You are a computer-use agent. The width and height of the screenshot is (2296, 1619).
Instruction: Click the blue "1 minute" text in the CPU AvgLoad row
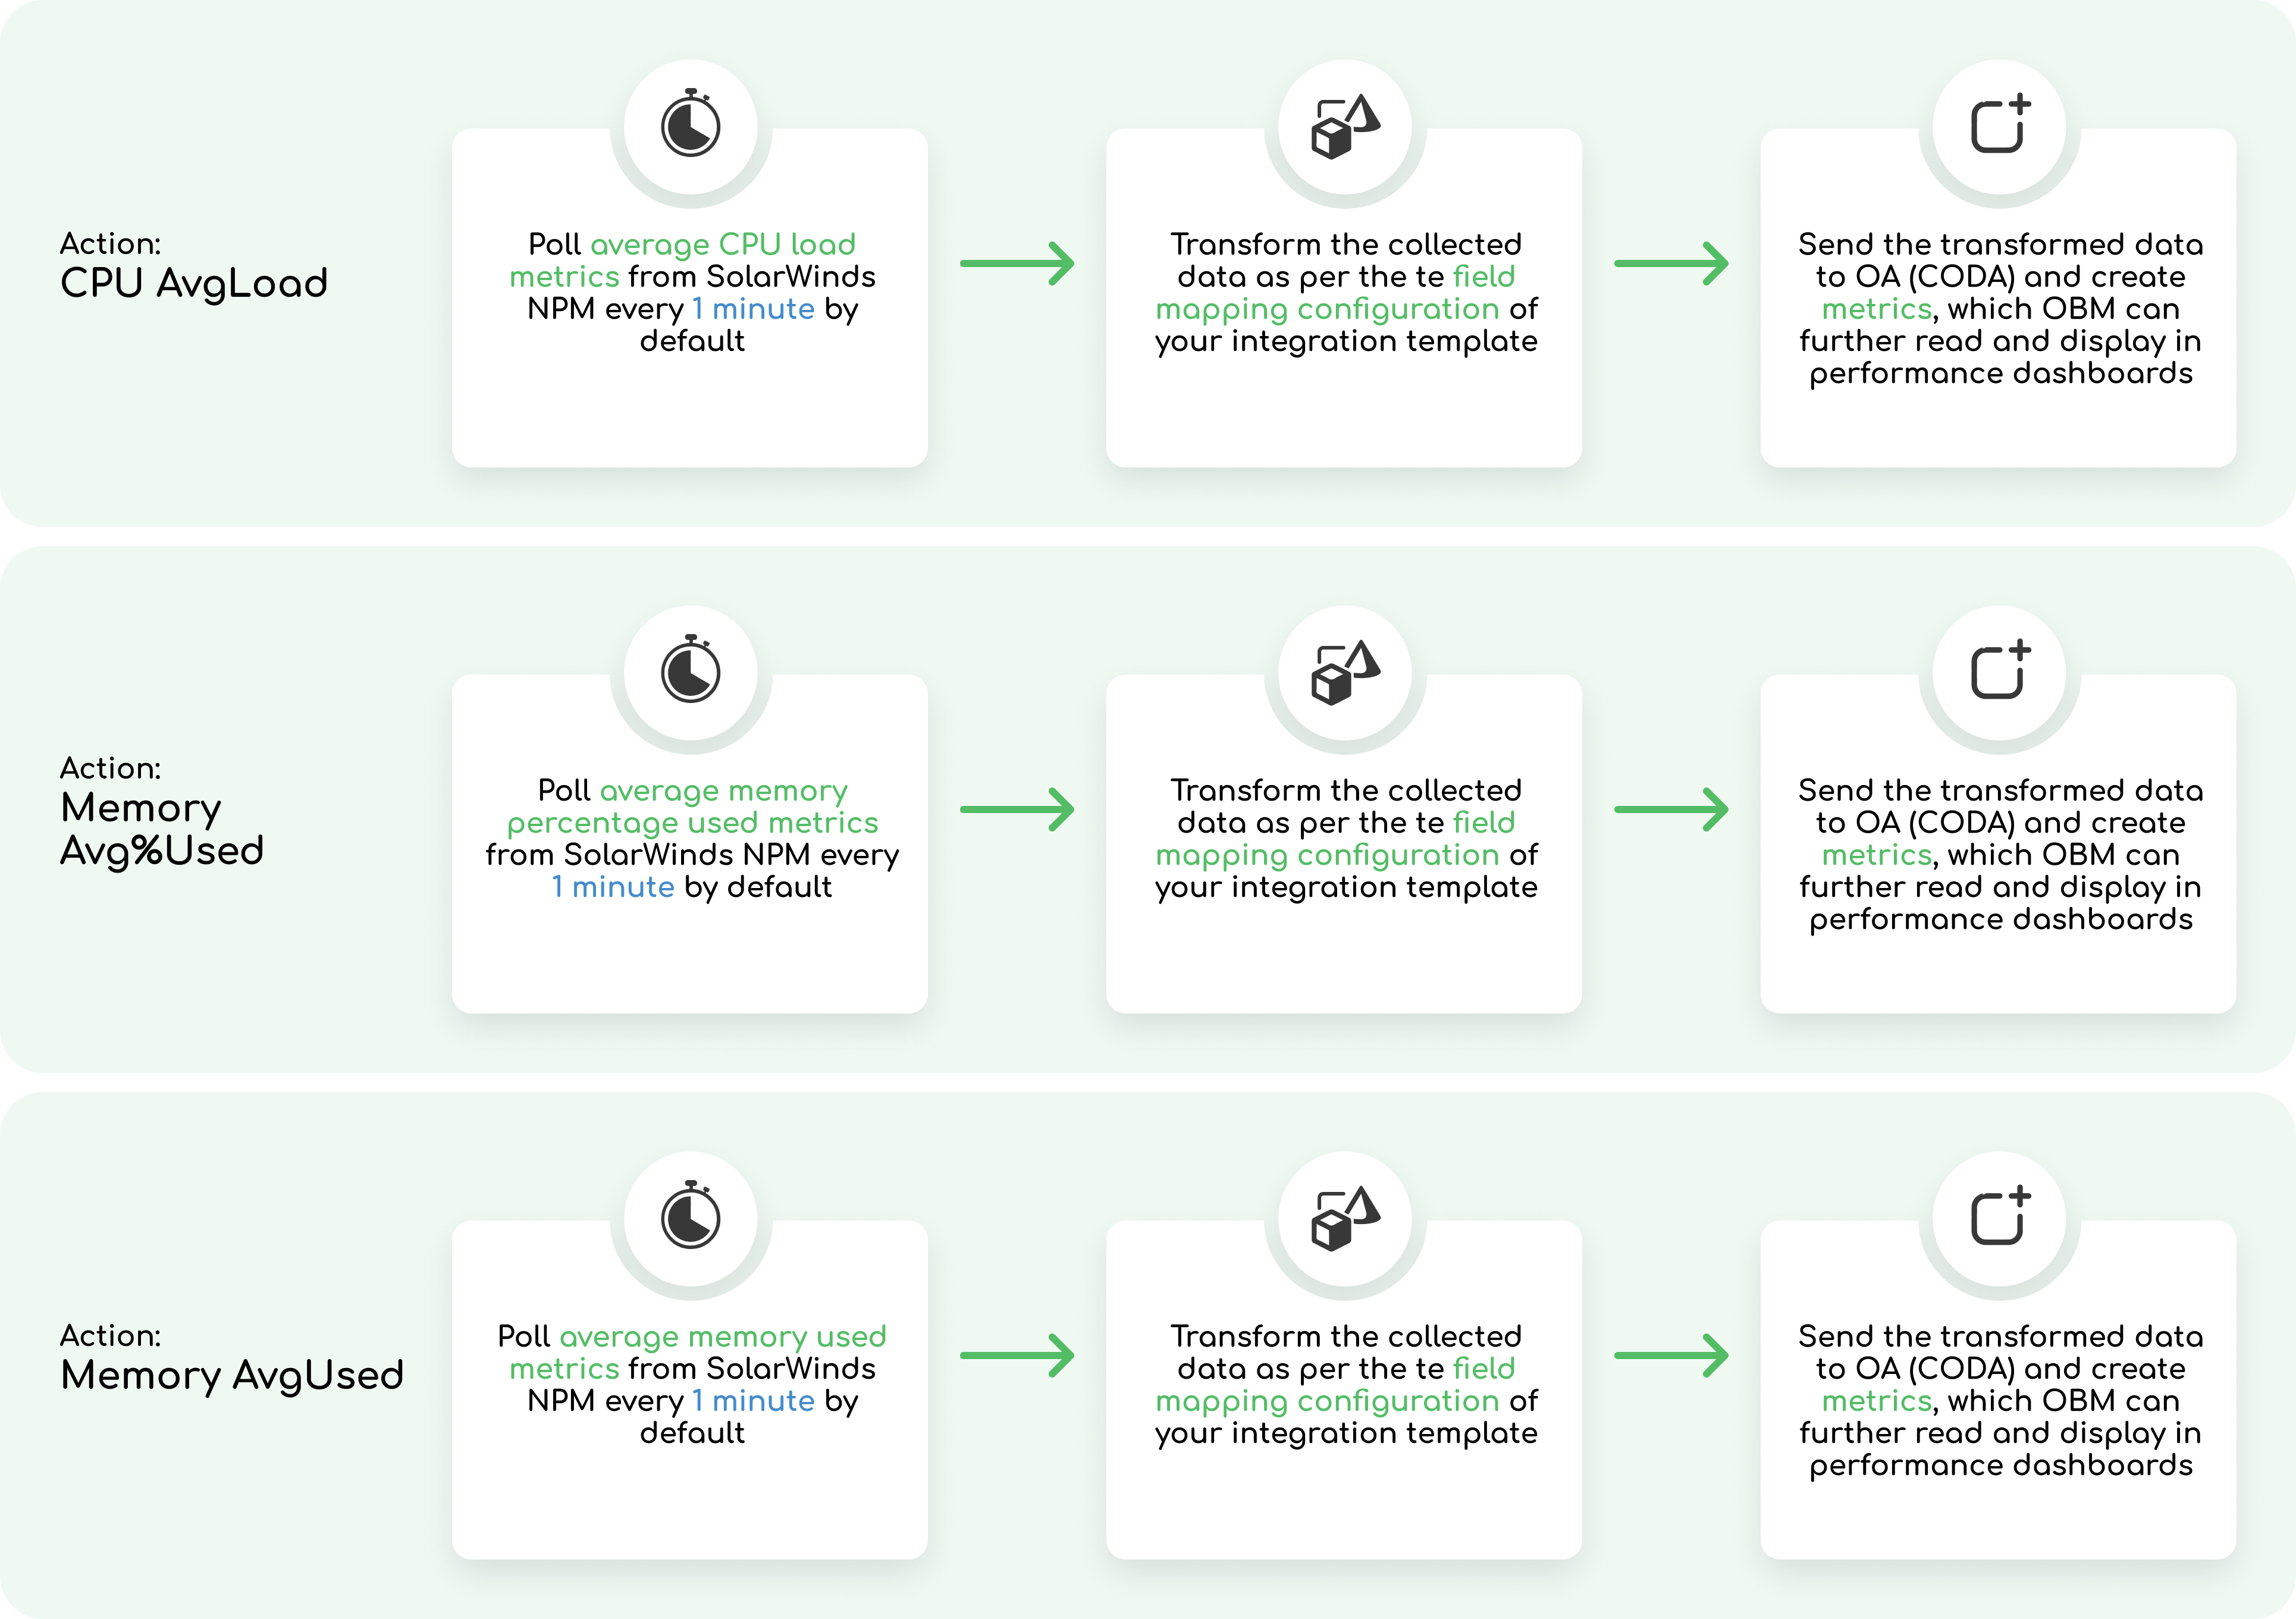[753, 309]
